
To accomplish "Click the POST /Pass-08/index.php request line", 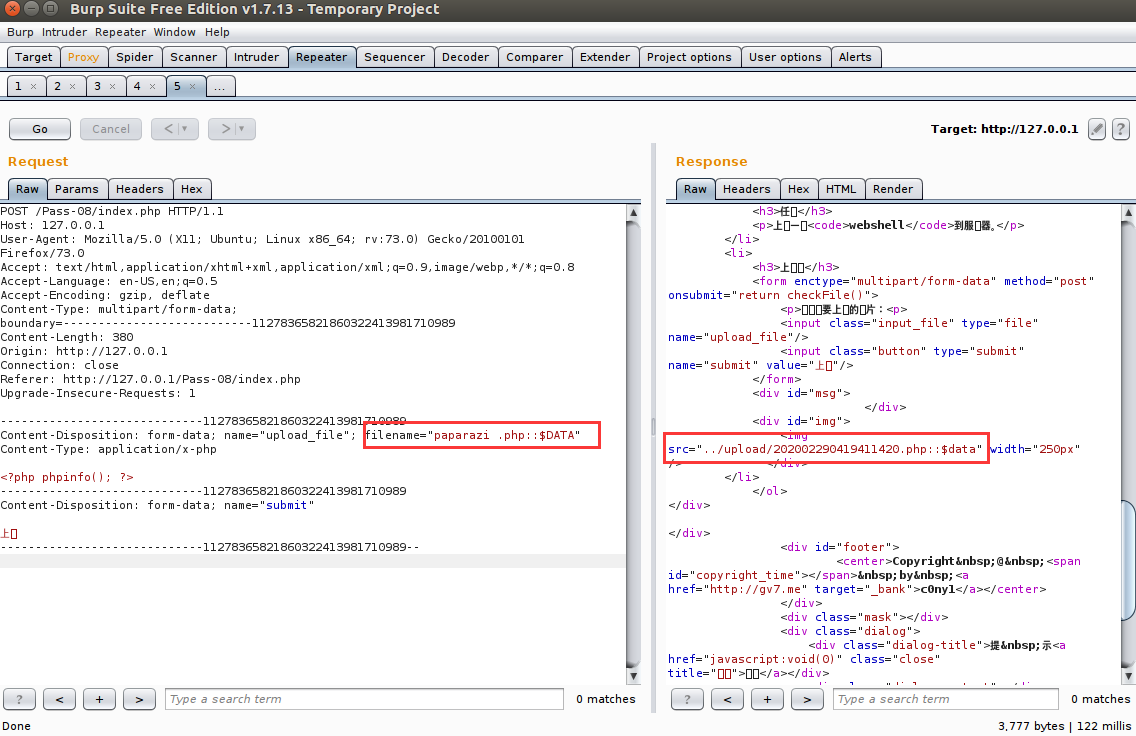I will (112, 212).
